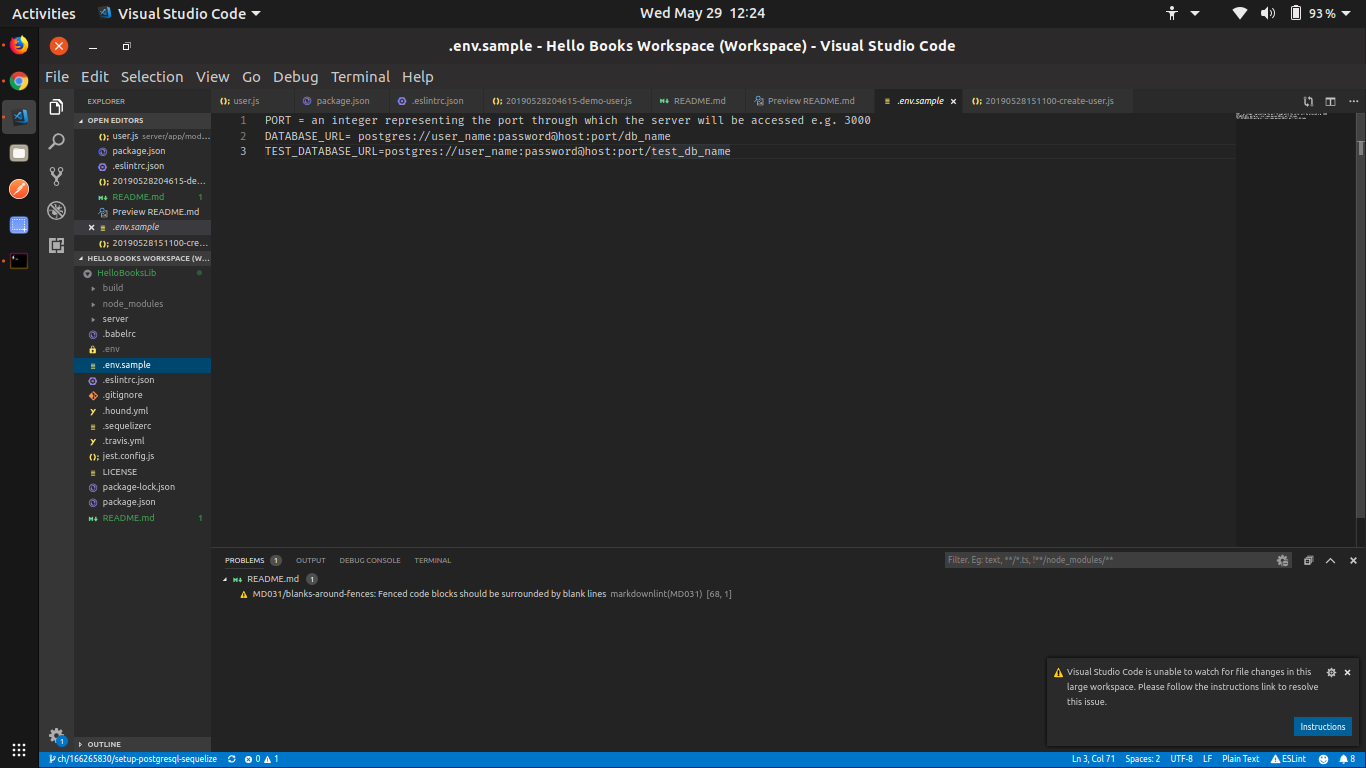Change LF end of line sequence
This screenshot has width=1366, height=768.
point(1207,759)
